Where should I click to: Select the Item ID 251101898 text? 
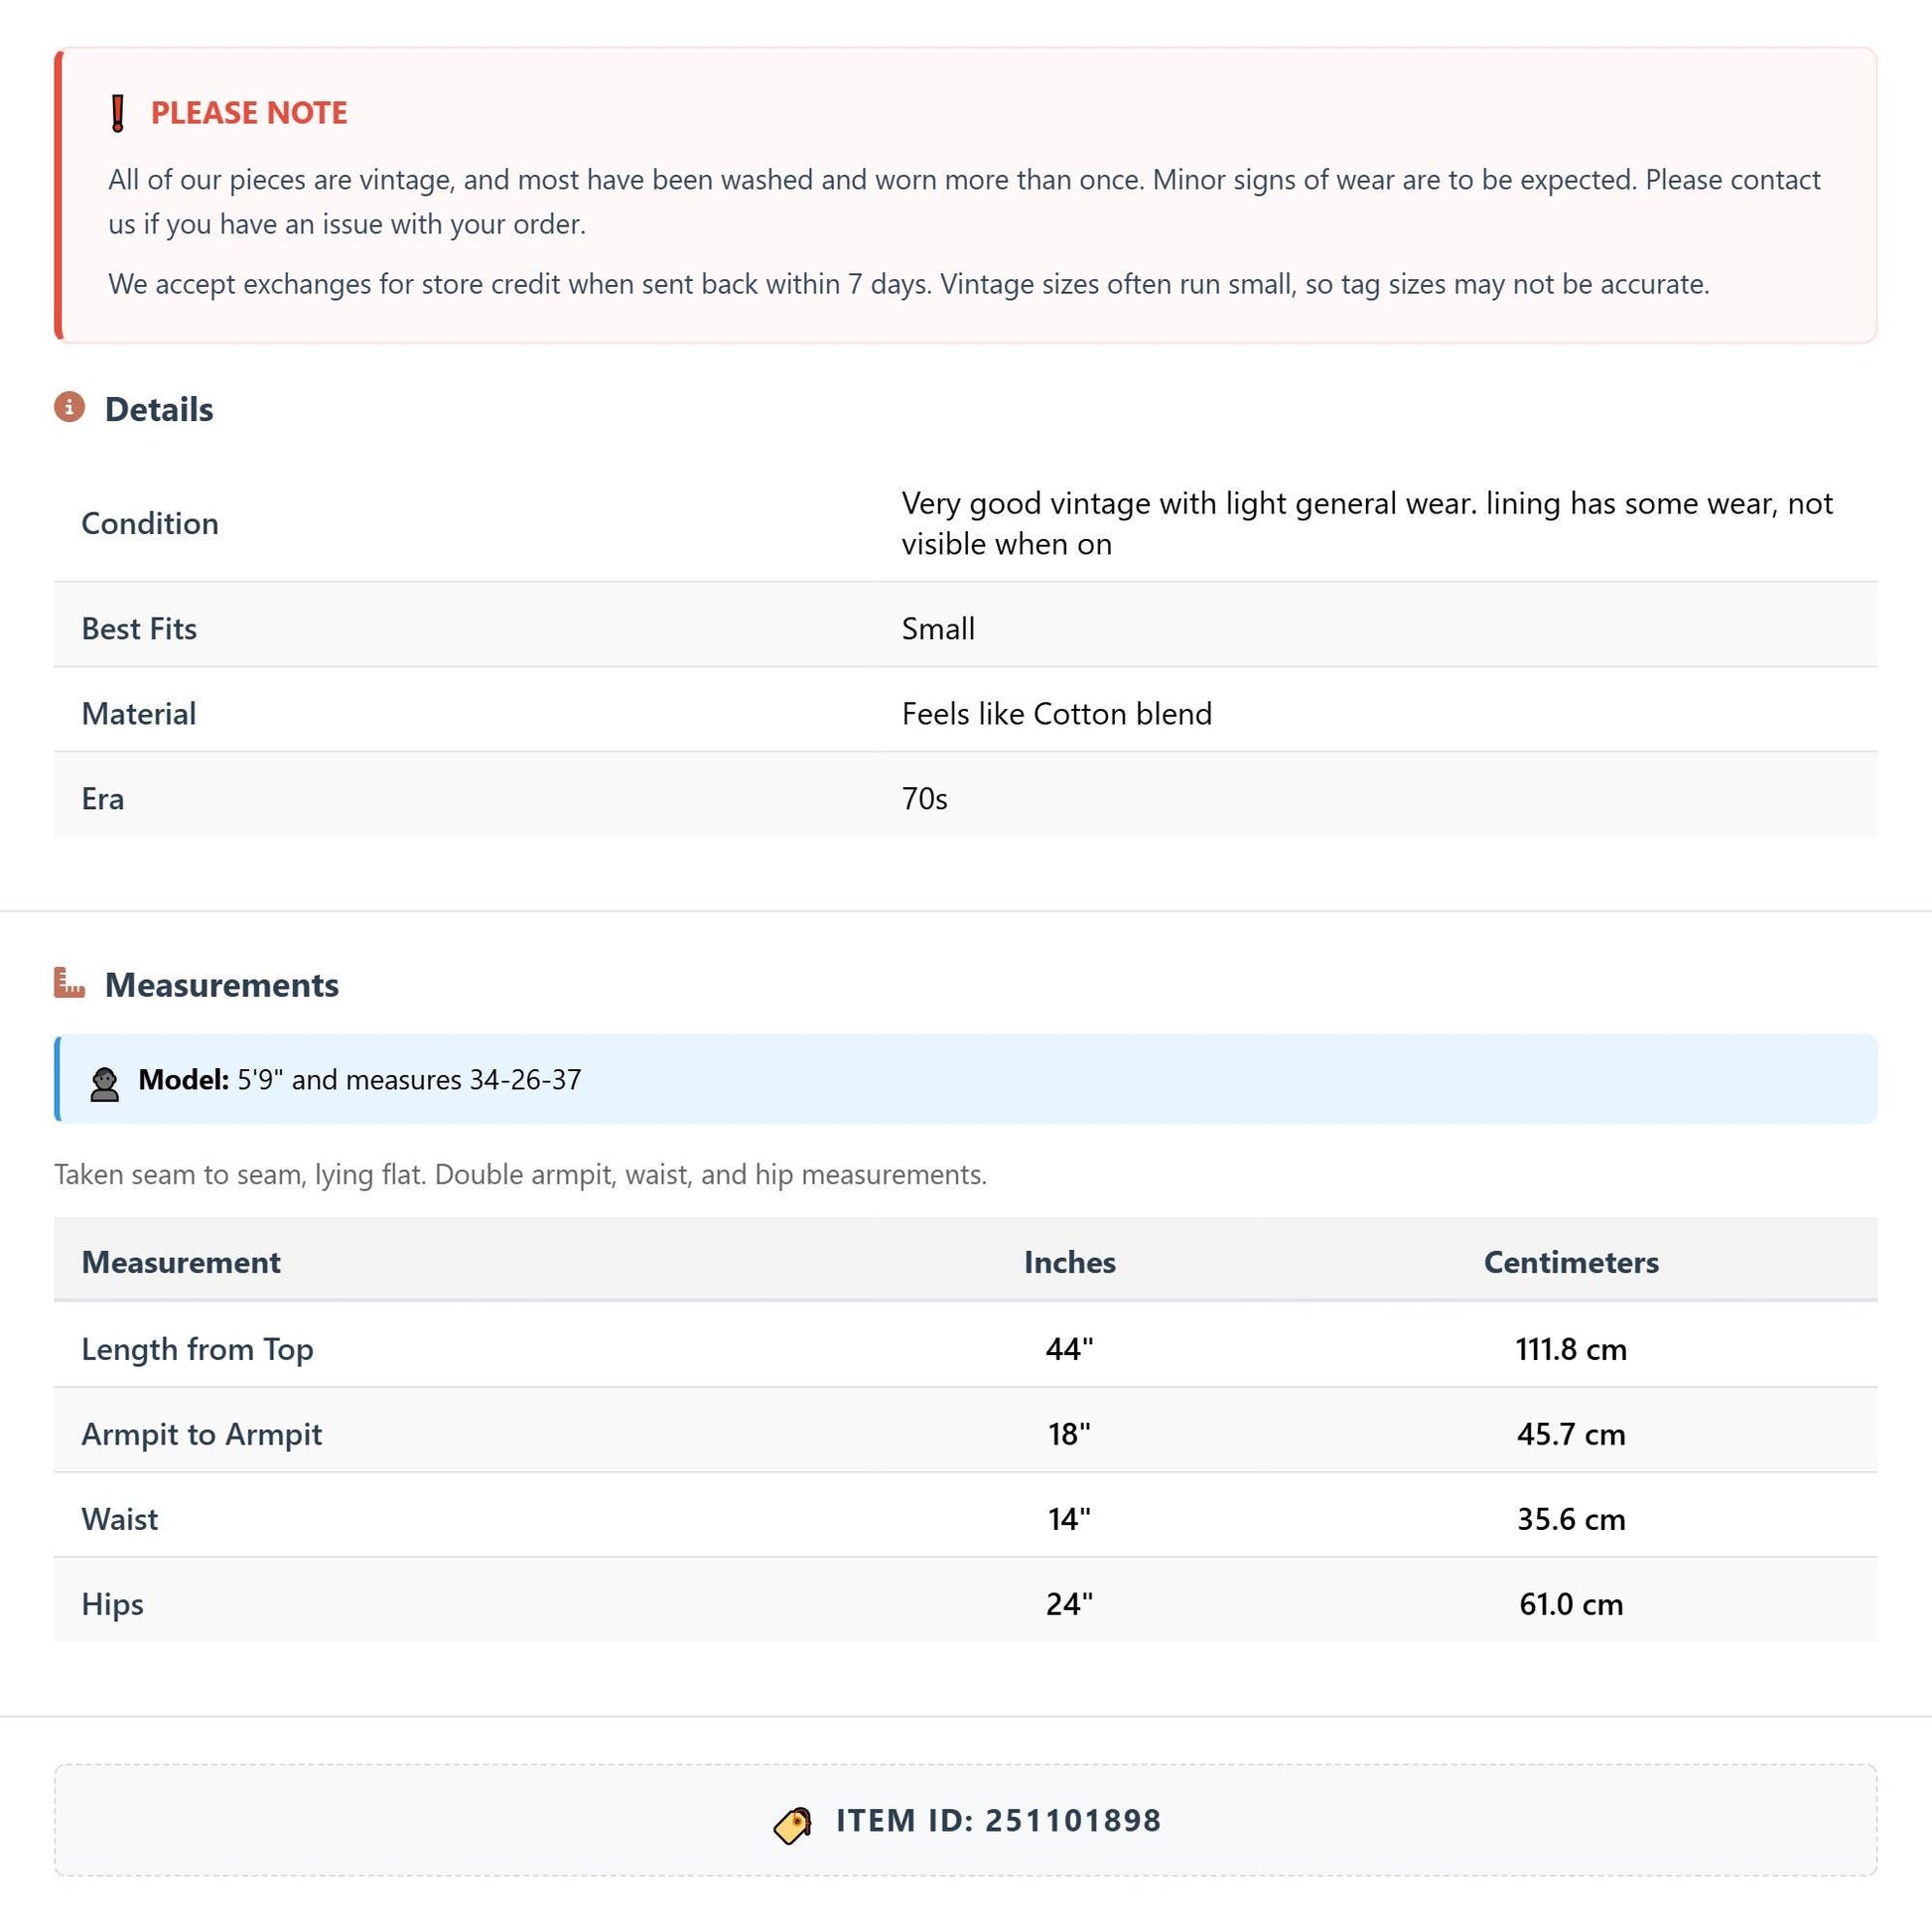tap(999, 1820)
